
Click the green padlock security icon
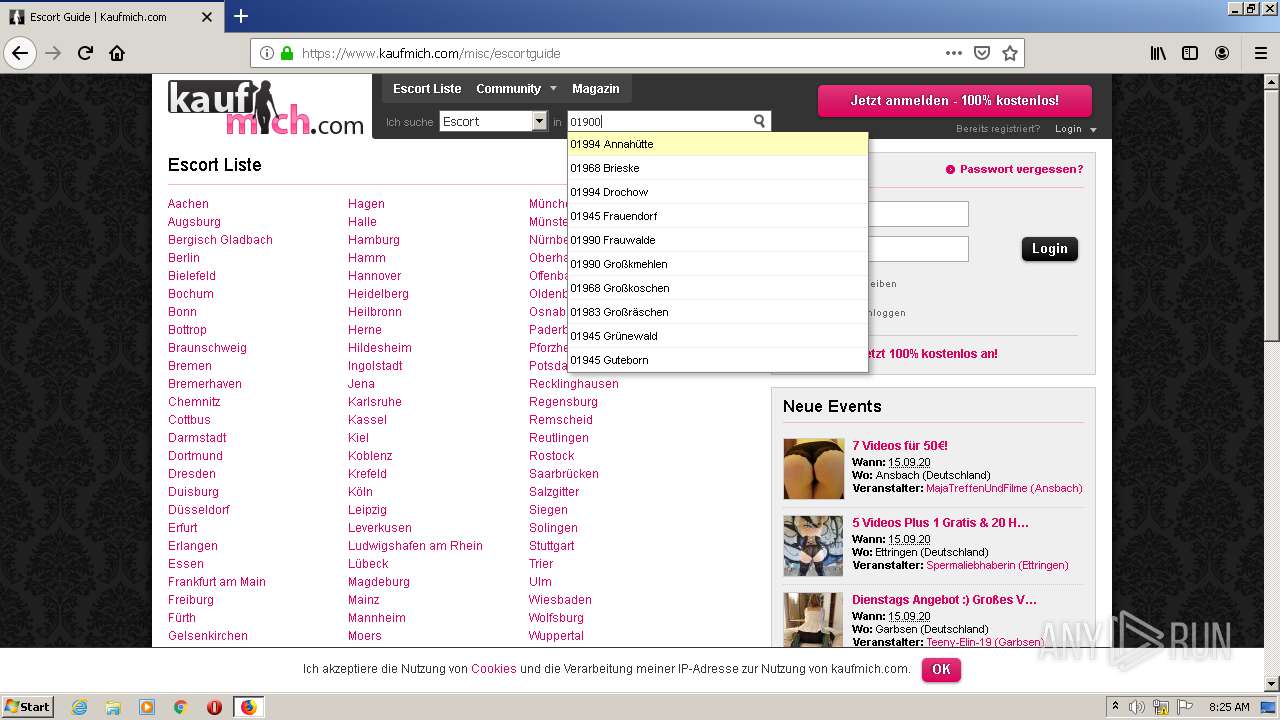(x=287, y=53)
